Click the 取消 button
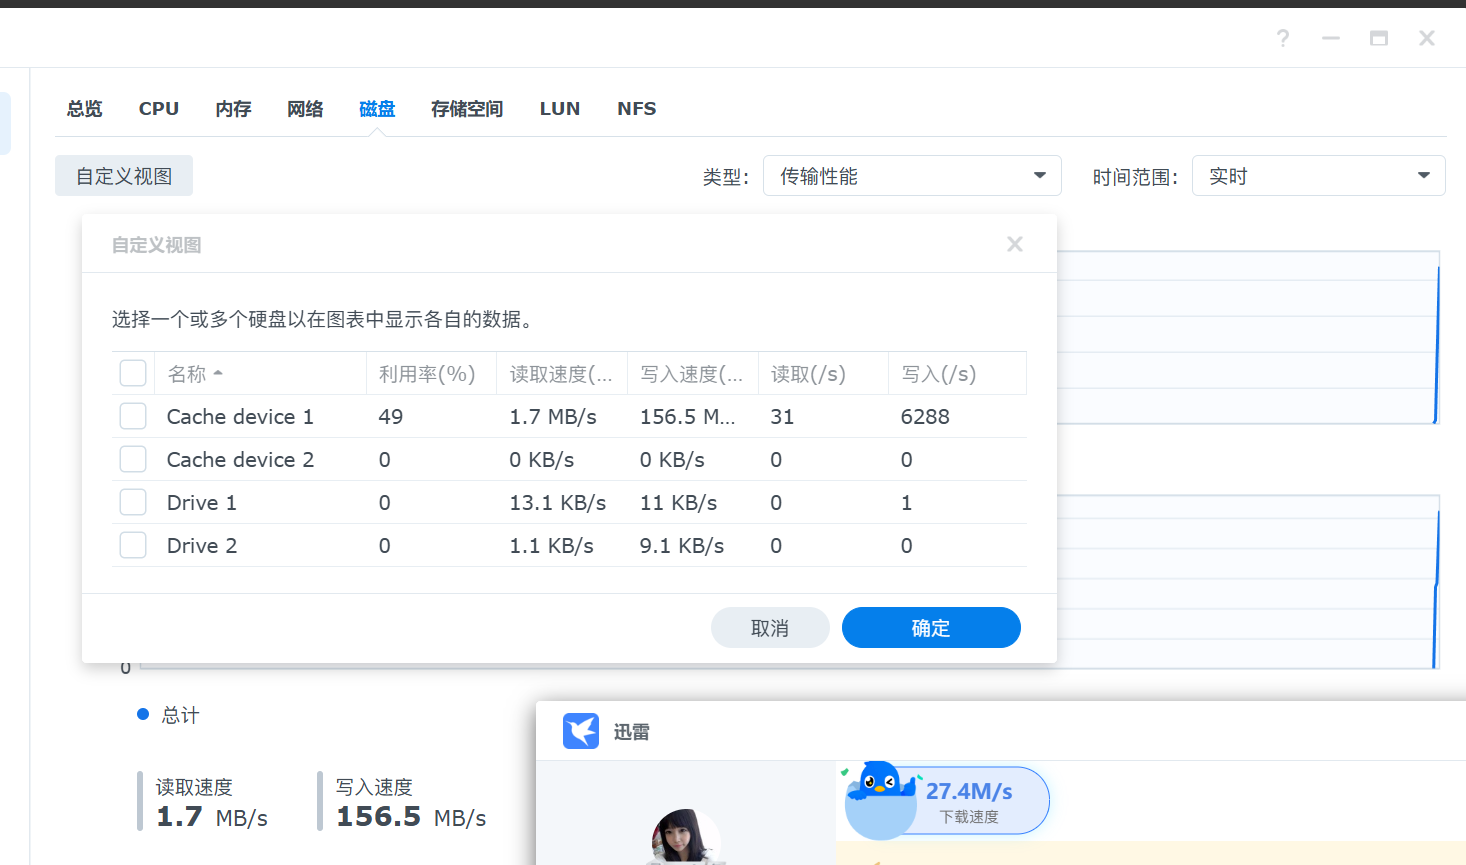1466x865 pixels. click(x=770, y=627)
